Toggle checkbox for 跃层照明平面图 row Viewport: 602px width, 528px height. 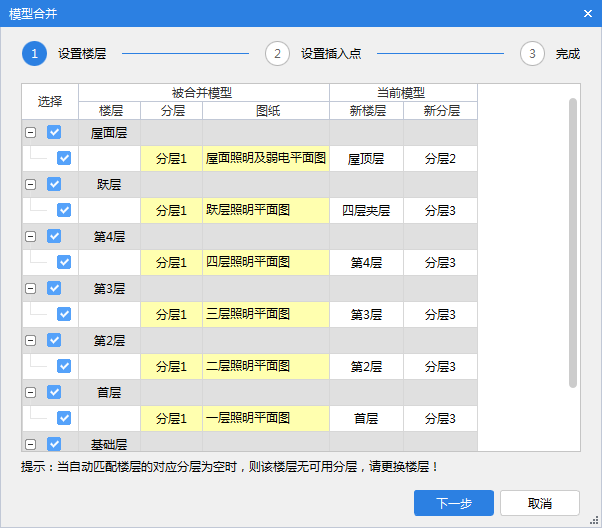[64, 210]
